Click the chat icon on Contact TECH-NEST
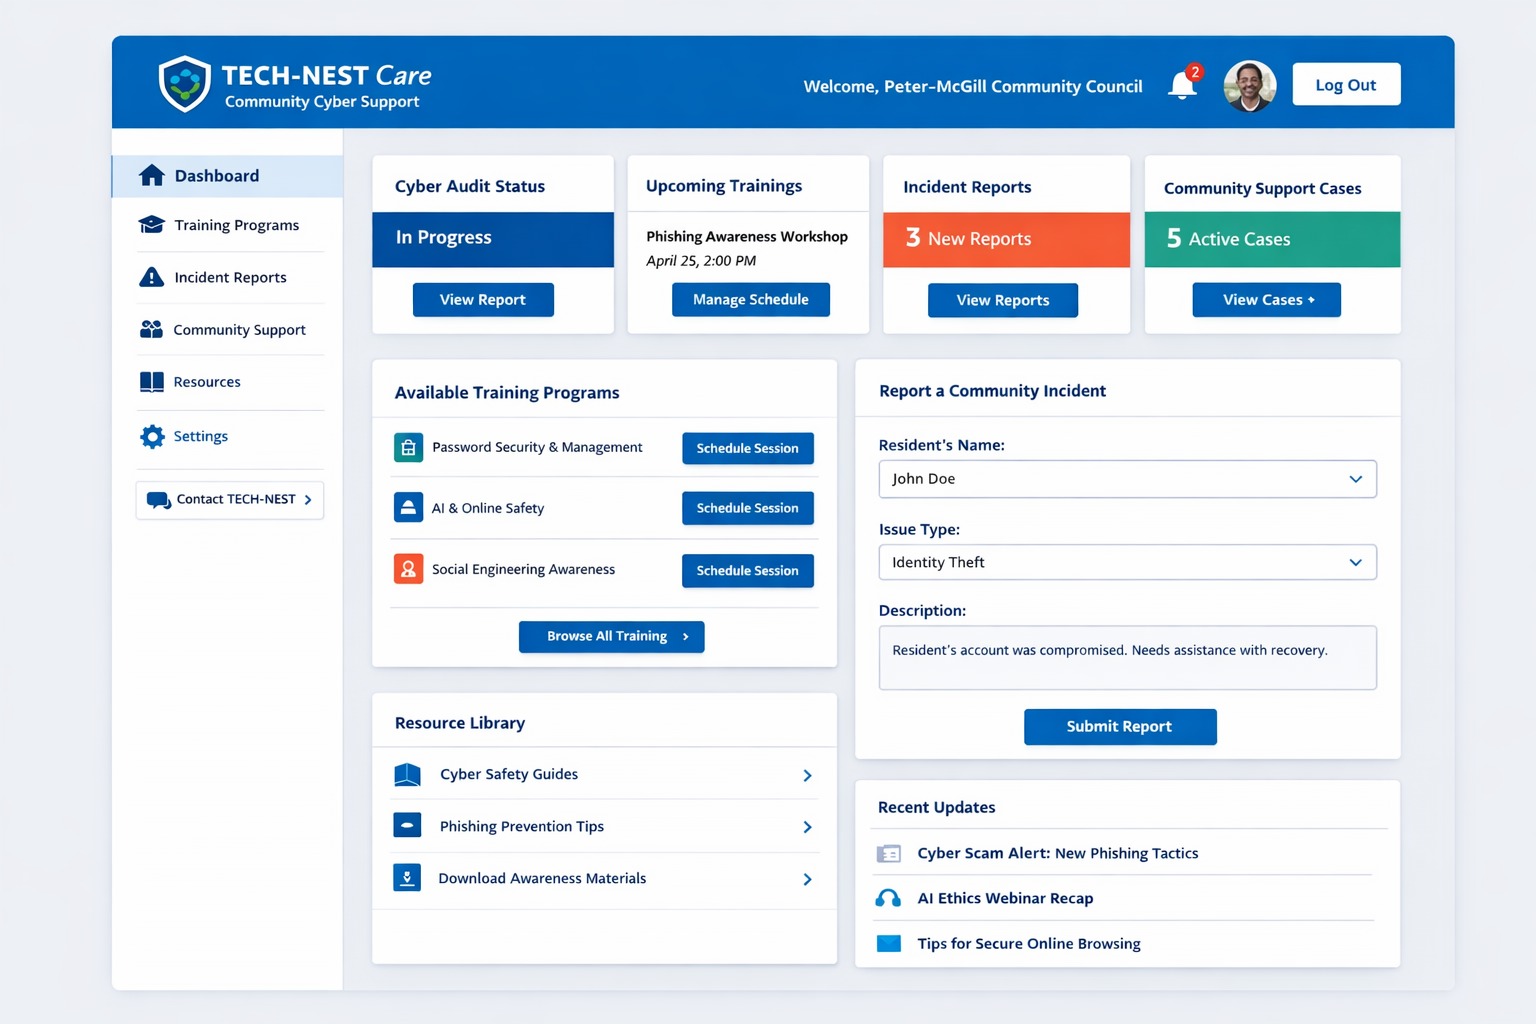This screenshot has height=1024, width=1536. pyautogui.click(x=158, y=498)
